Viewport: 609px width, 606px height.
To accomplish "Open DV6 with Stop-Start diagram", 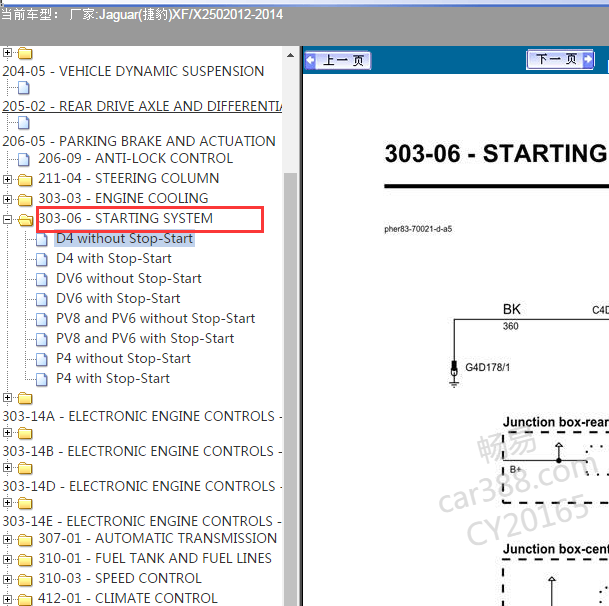I will coord(118,299).
